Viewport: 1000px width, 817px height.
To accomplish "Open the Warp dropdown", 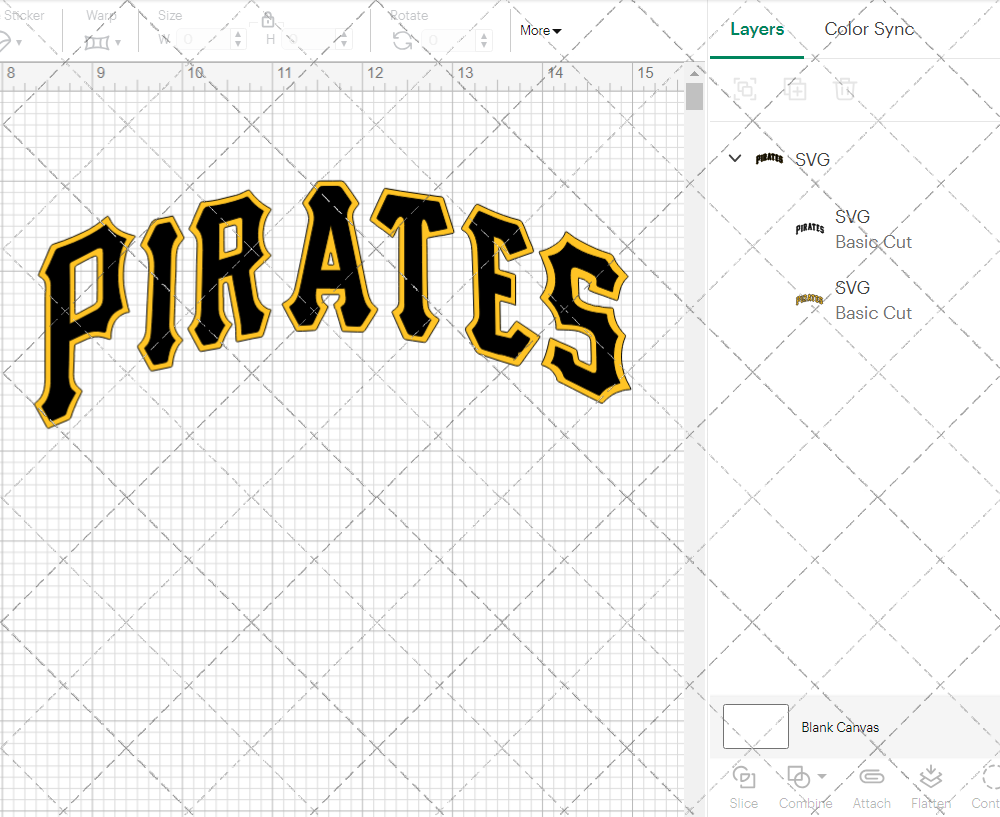I will pos(102,42).
